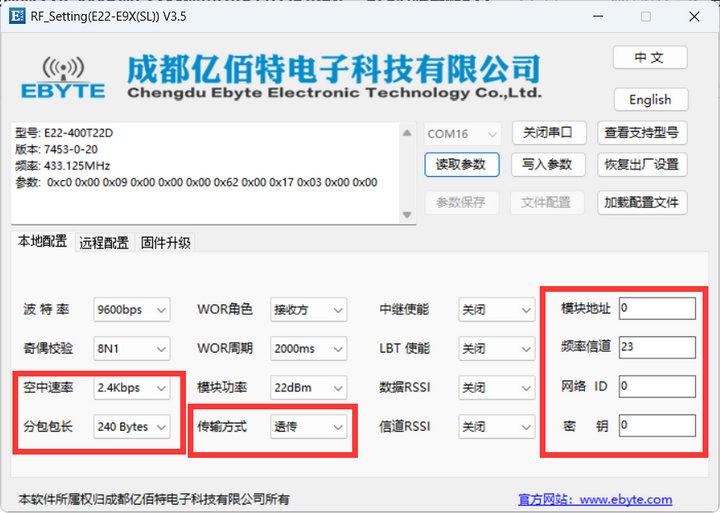
Task: Click the 参数 hex bytes line
Action: 196,182
